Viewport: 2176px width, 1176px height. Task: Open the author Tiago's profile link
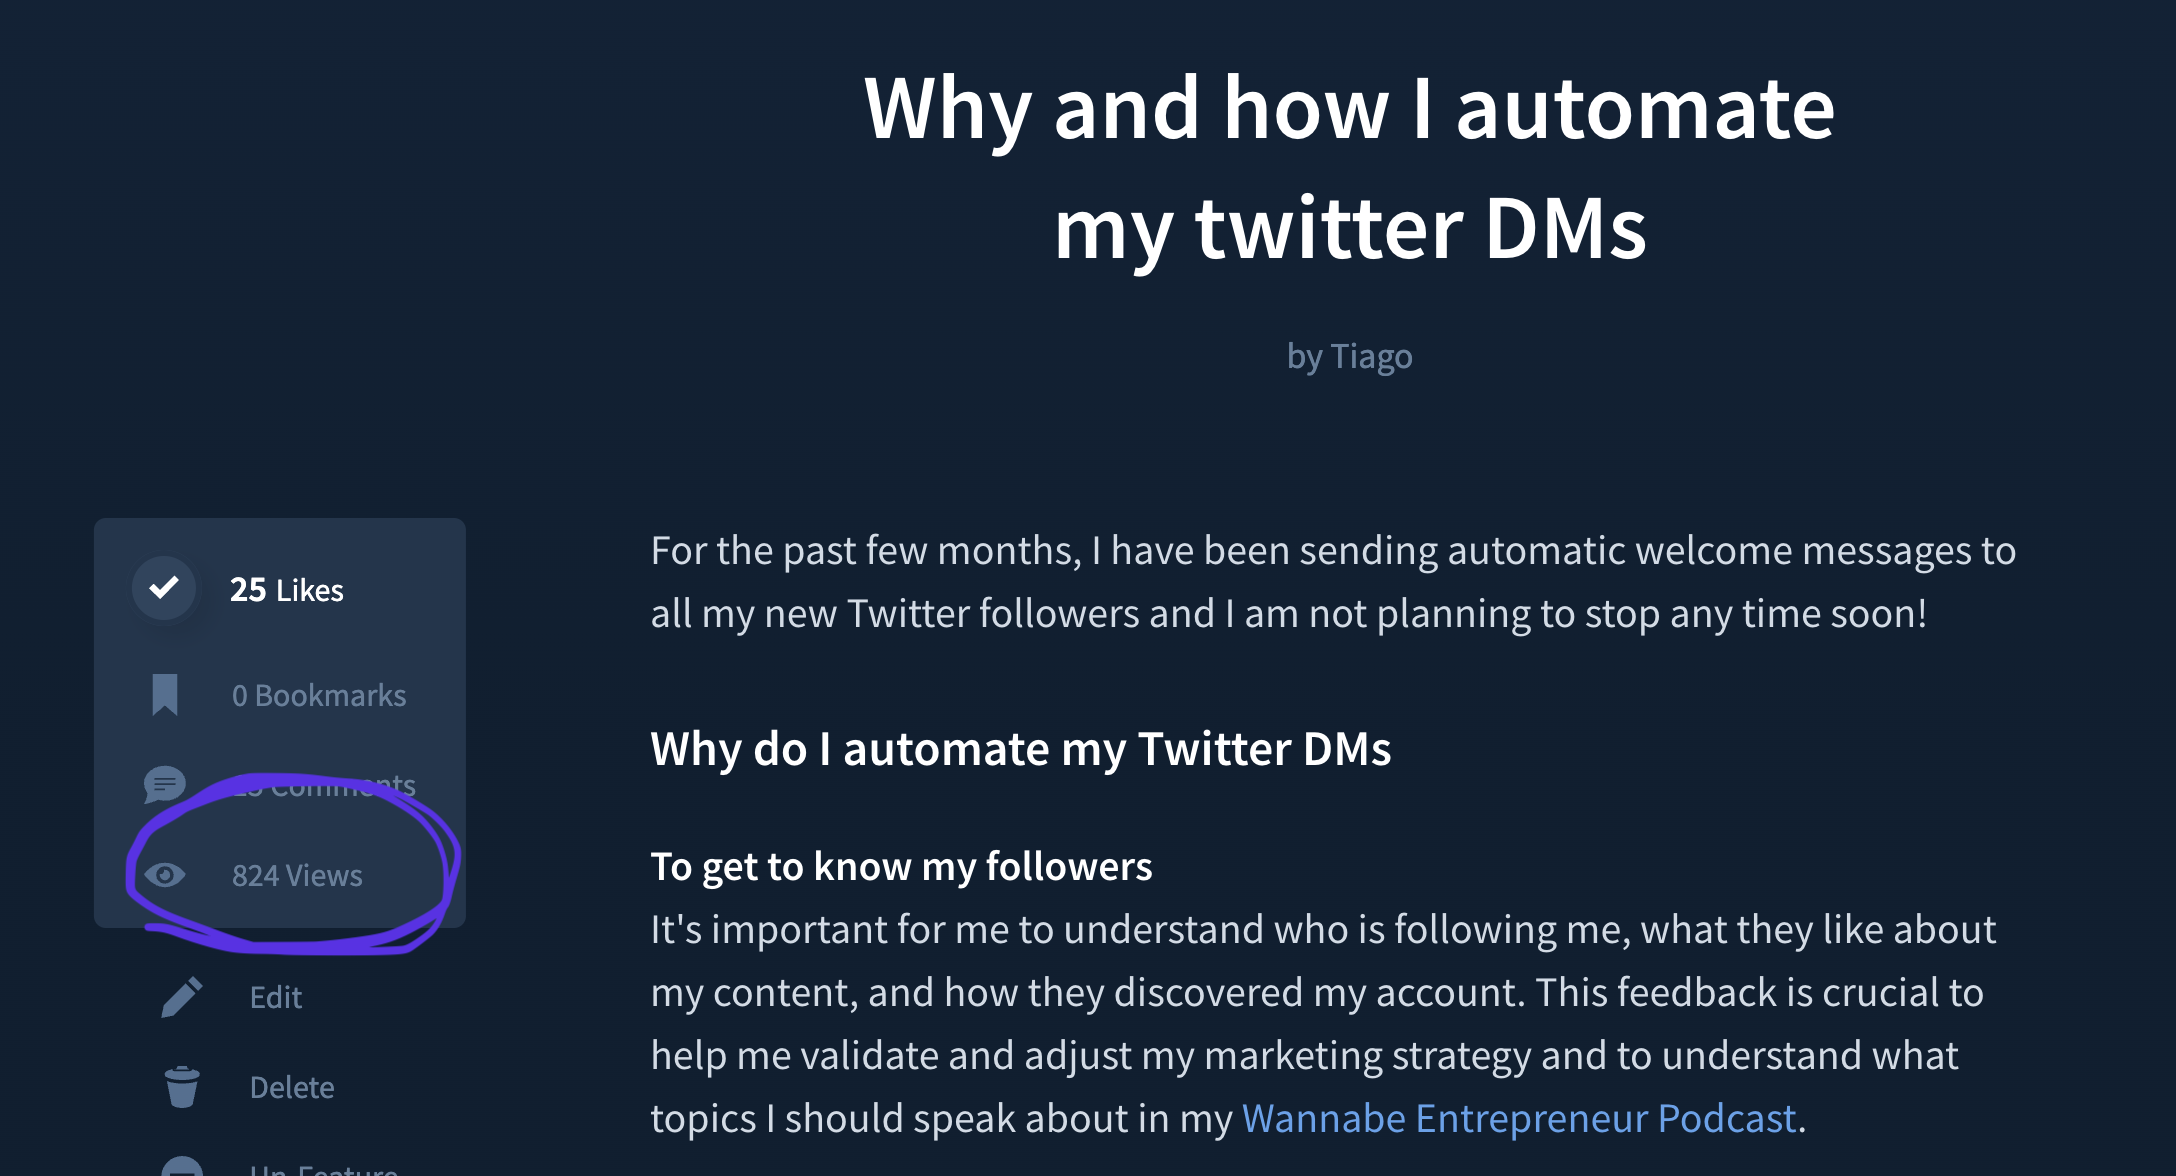coord(1371,356)
